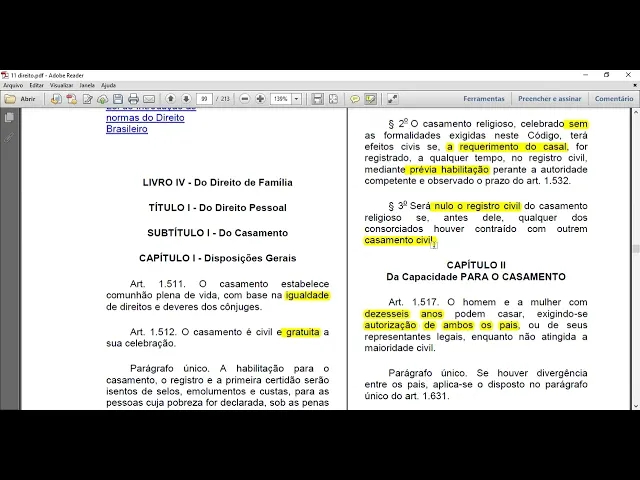640x480 pixels.
Task: Restore the Adobe Reader window
Action: (x=607, y=75)
